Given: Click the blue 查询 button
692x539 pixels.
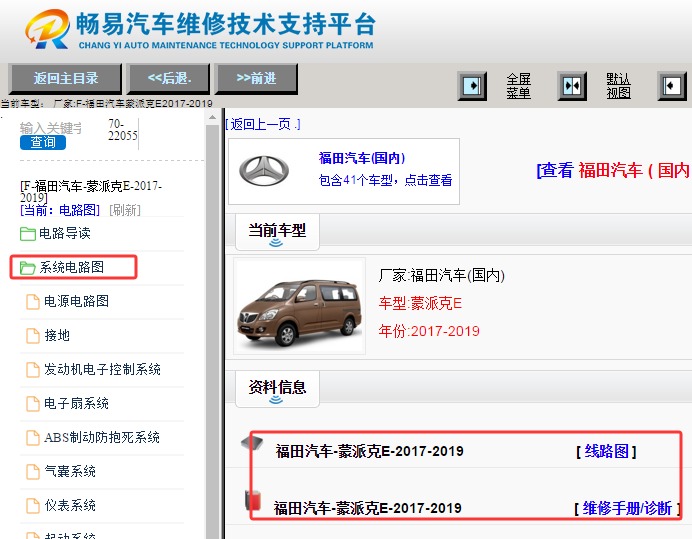Looking at the screenshot, I should click(43, 142).
